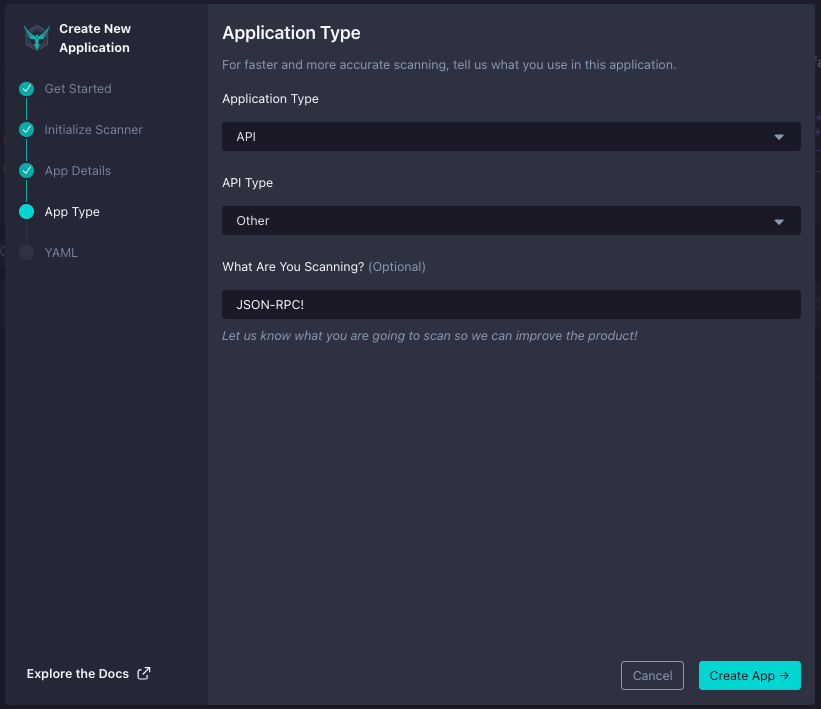Select the teal App Type step circle
This screenshot has width=821, height=709.
26,212
